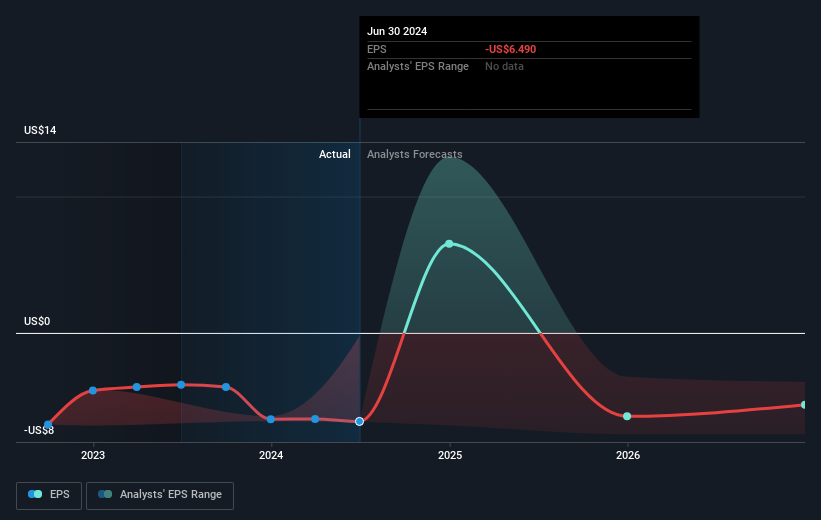Click the tooltip EPS label
Image resolution: width=821 pixels, height=520 pixels.
[x=376, y=49]
